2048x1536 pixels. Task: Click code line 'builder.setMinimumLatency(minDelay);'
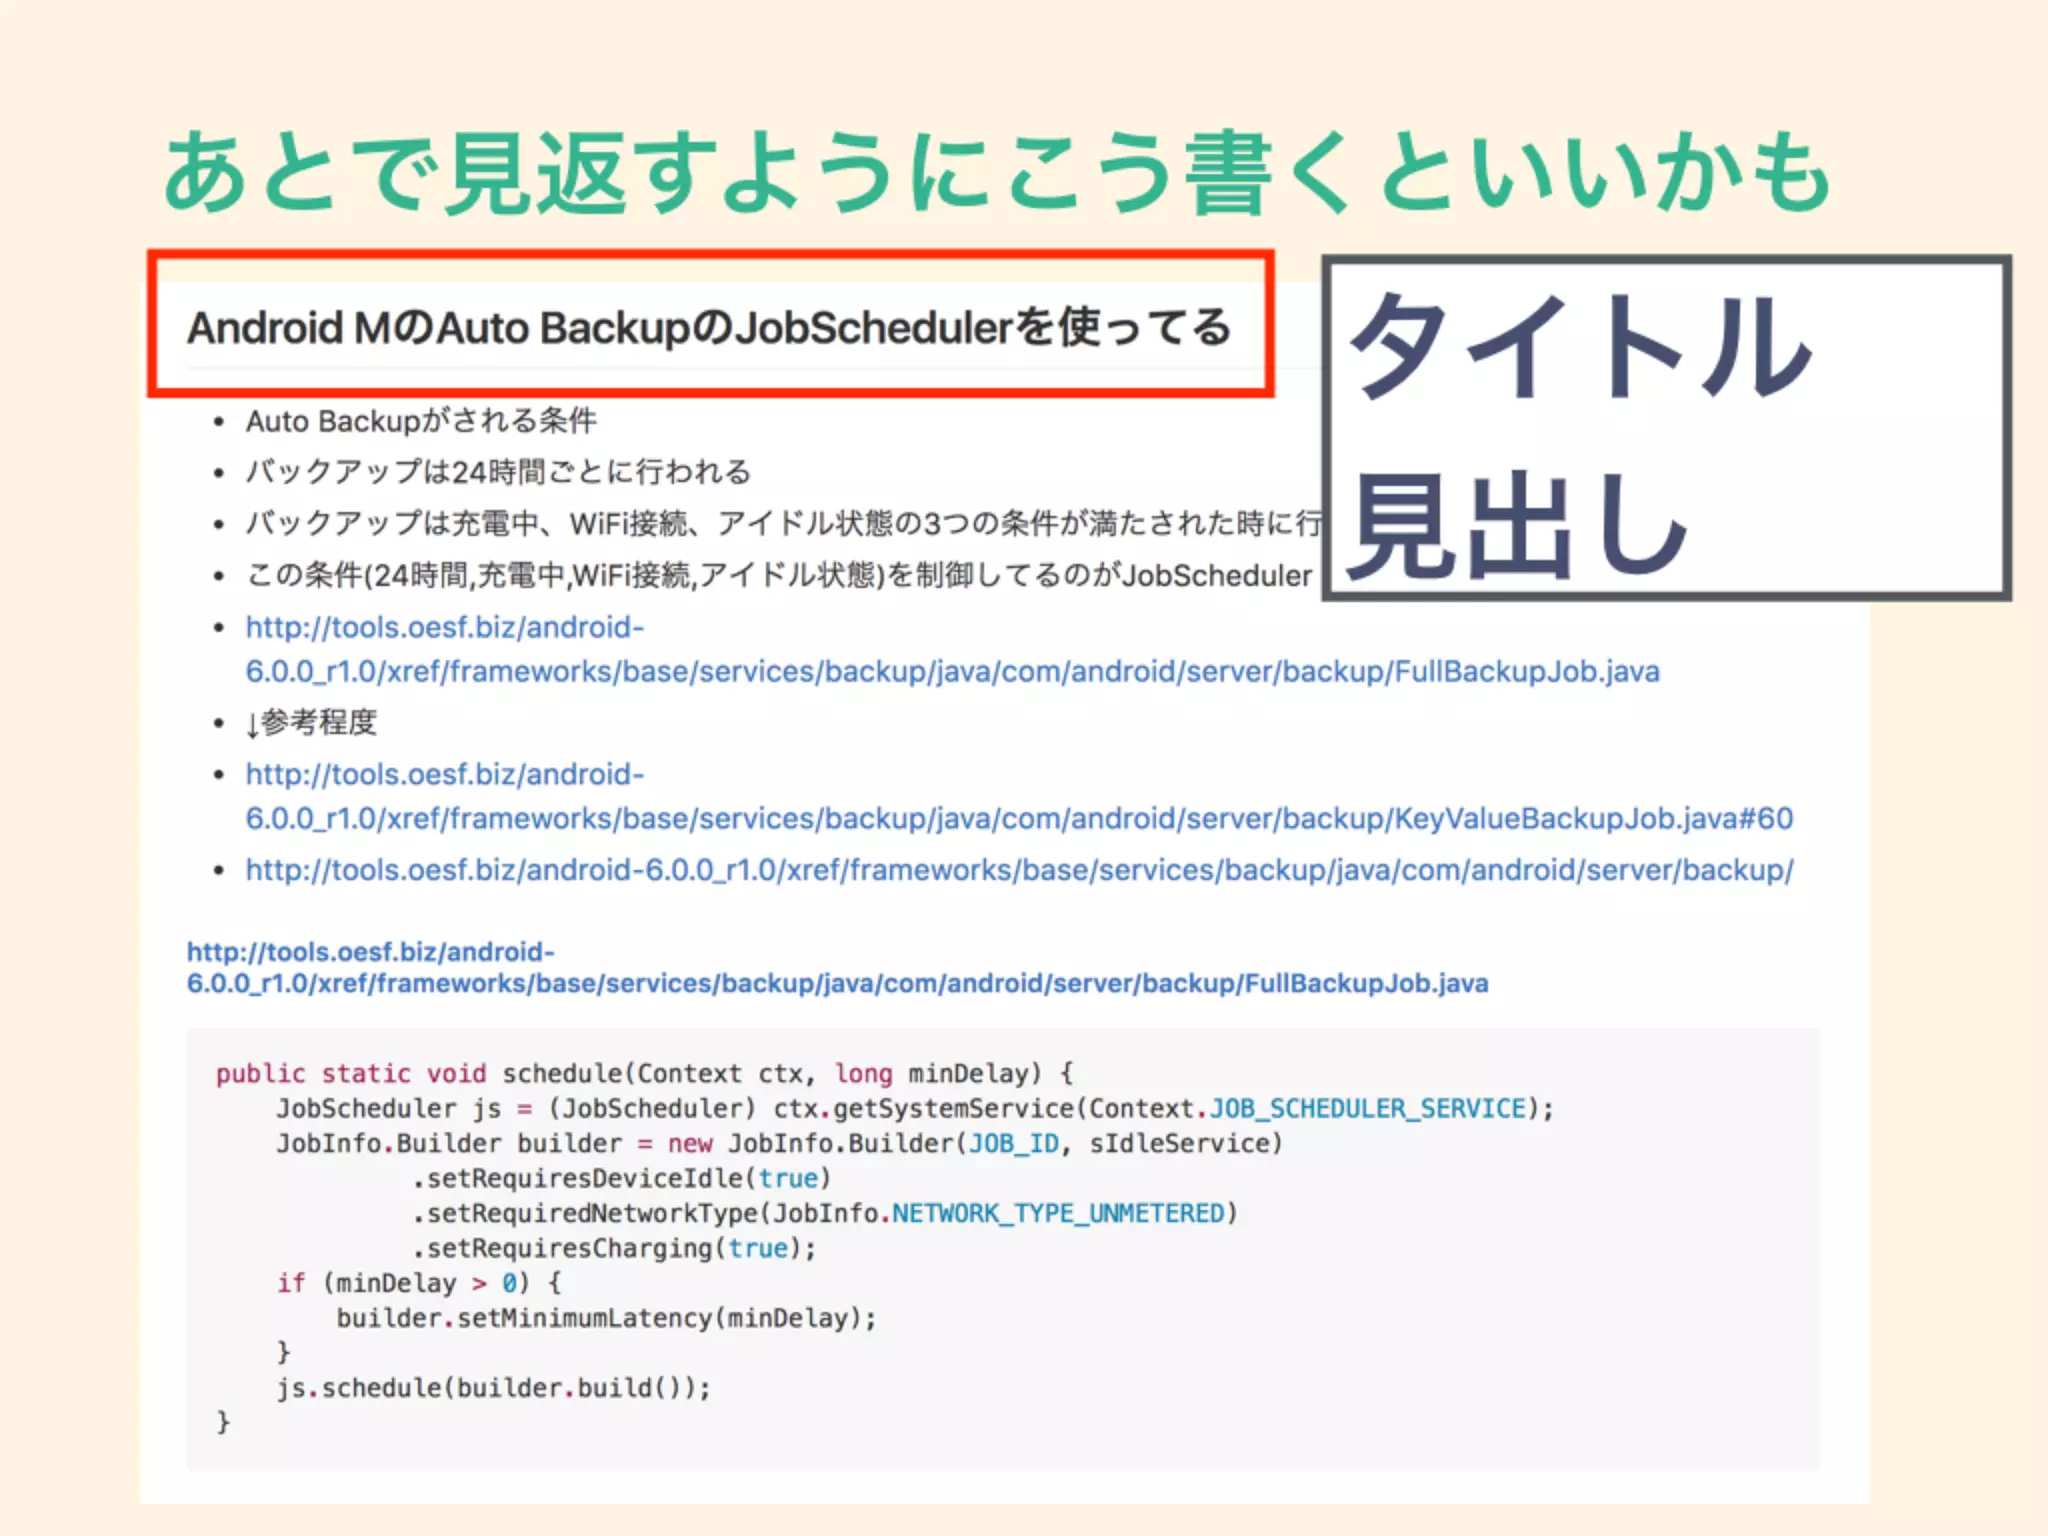(606, 1318)
